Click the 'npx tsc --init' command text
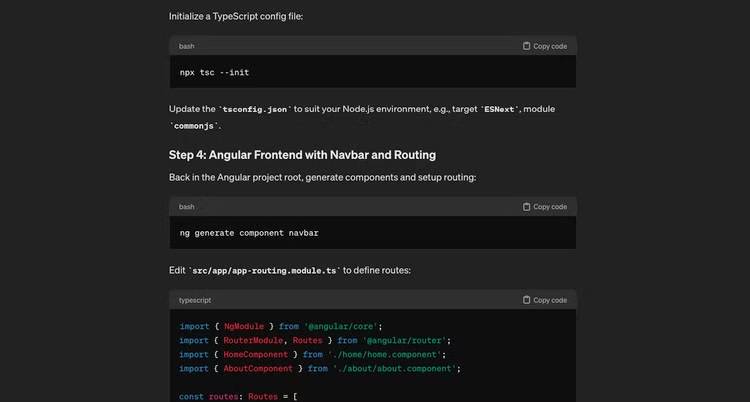Viewport: 750px width, 402px height. click(214, 72)
